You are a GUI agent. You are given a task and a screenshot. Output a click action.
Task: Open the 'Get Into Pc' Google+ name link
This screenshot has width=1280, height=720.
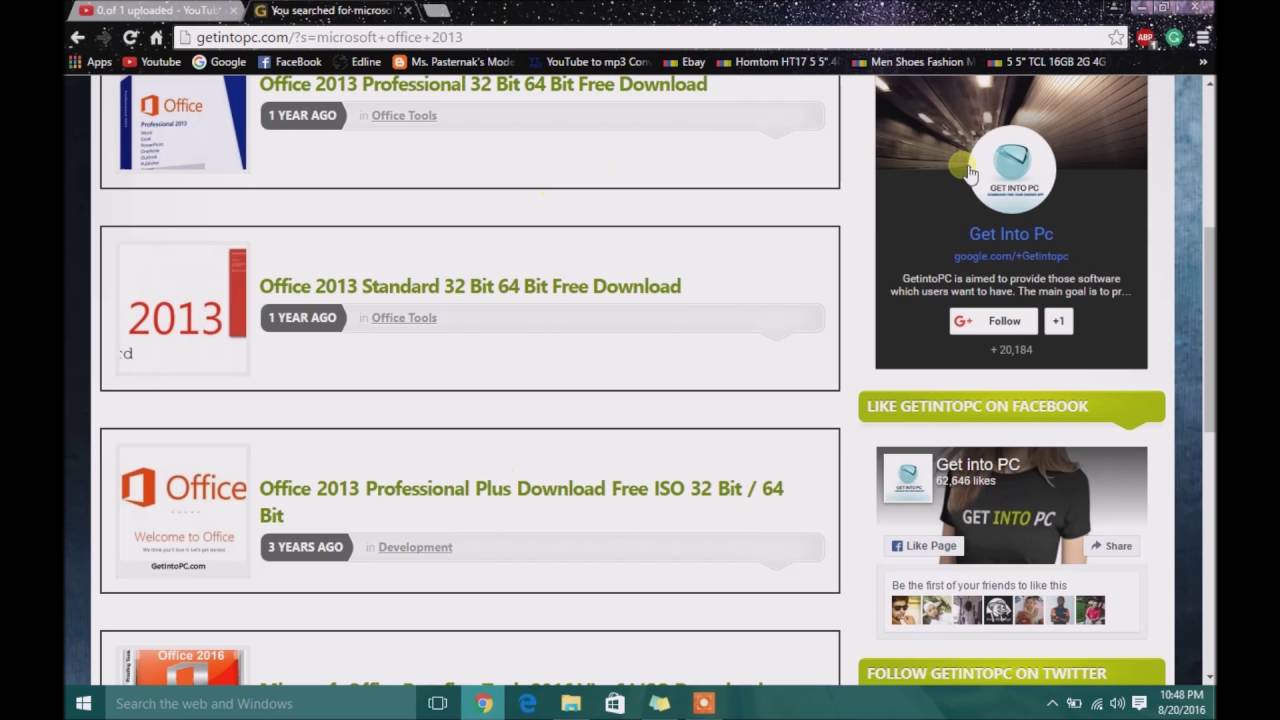[x=1011, y=233]
